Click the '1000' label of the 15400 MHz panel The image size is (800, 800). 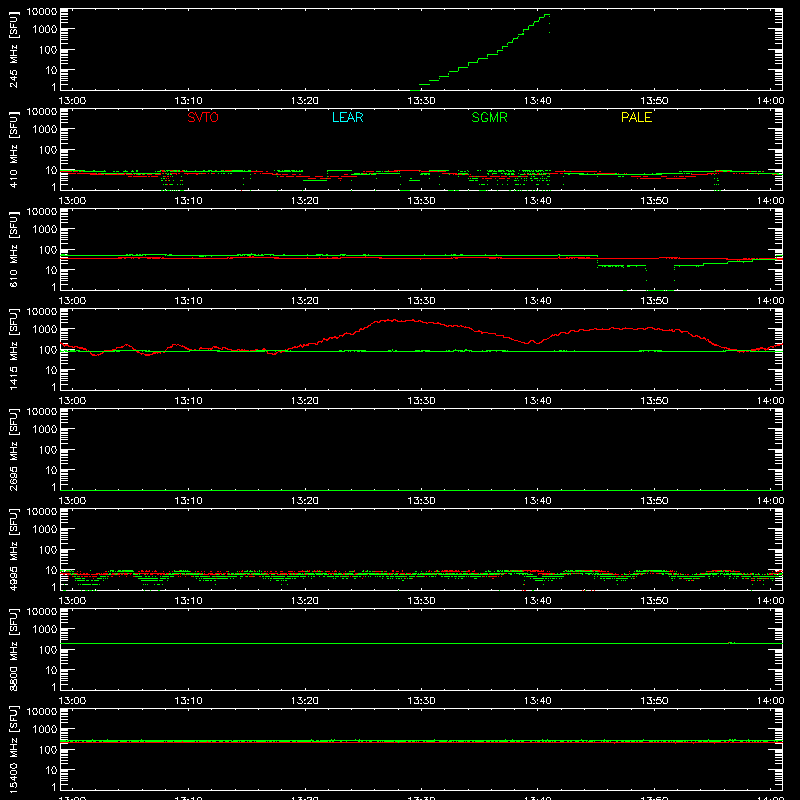(45, 730)
